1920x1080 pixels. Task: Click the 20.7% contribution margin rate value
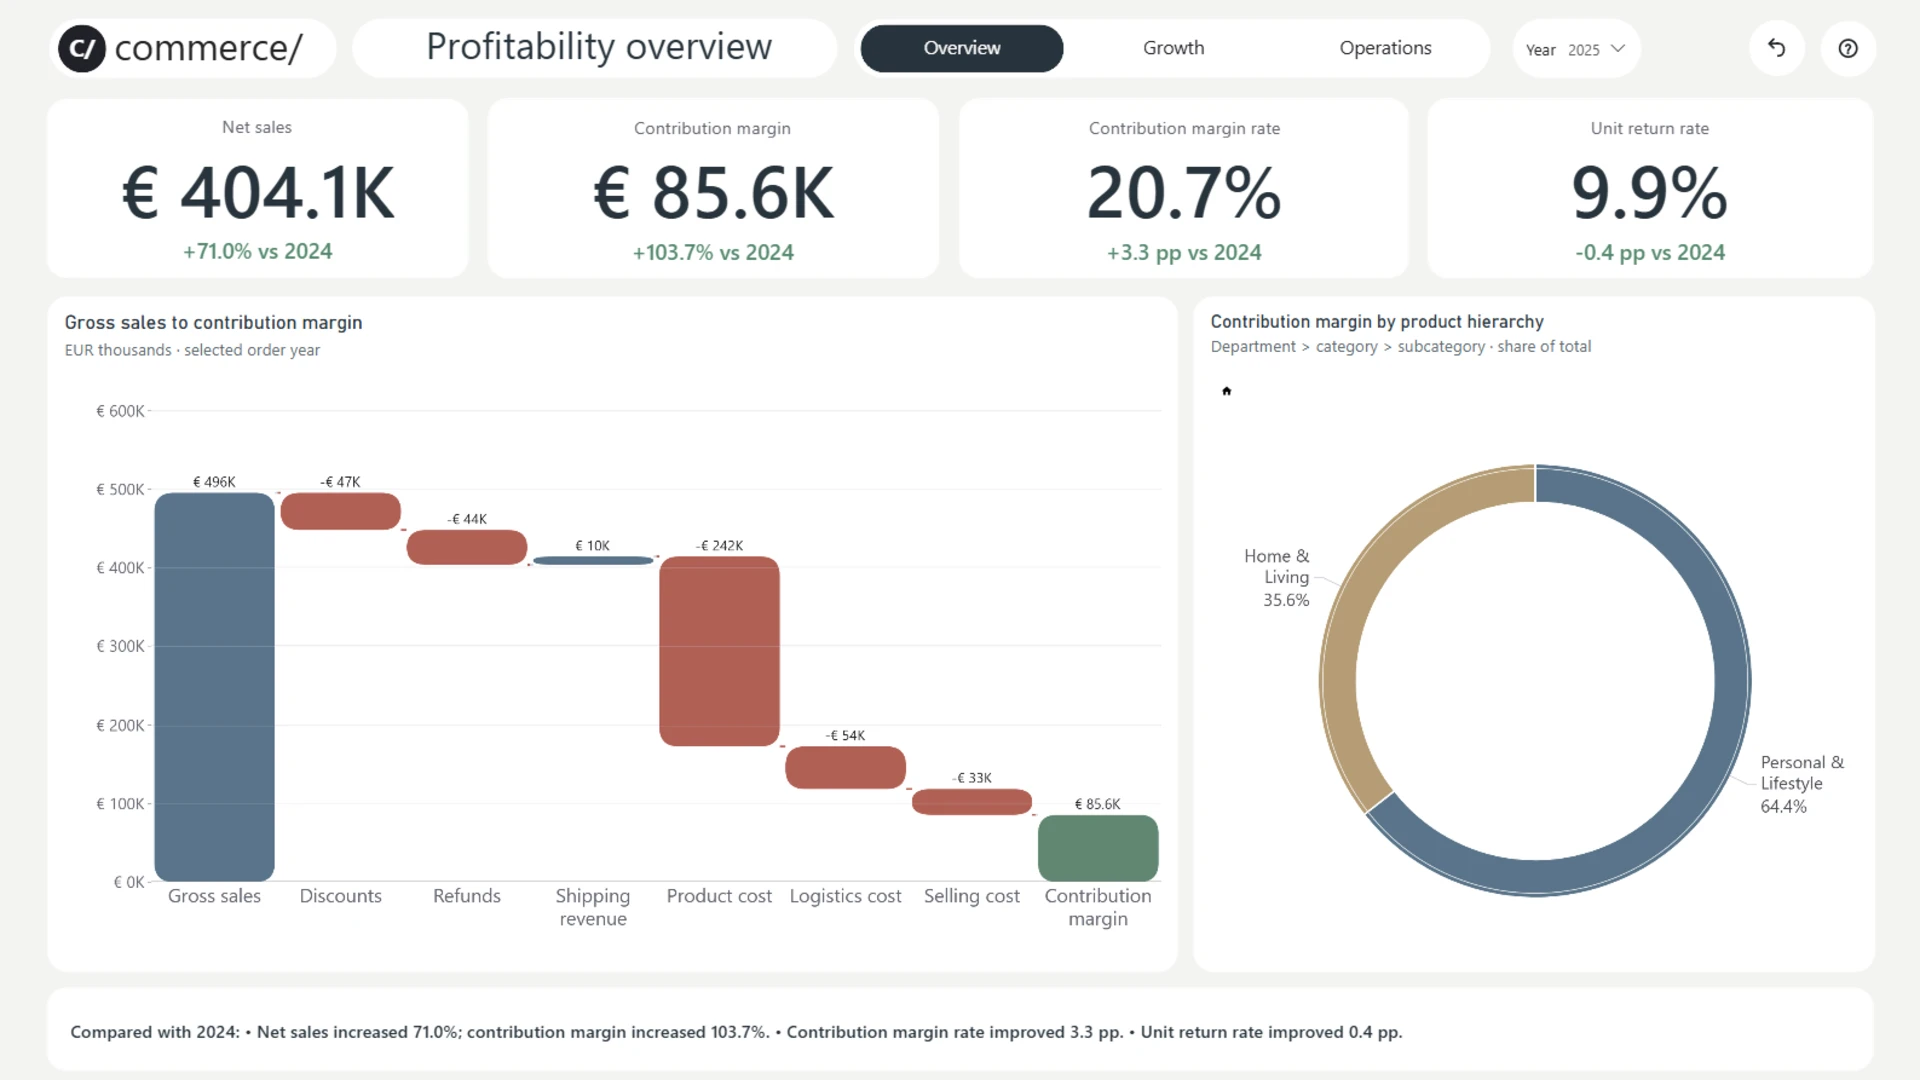(x=1184, y=193)
